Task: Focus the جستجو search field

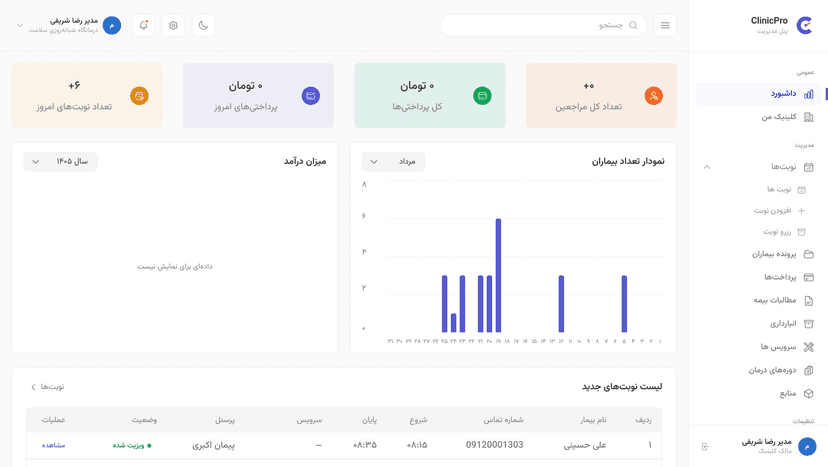Action: pyautogui.click(x=543, y=25)
